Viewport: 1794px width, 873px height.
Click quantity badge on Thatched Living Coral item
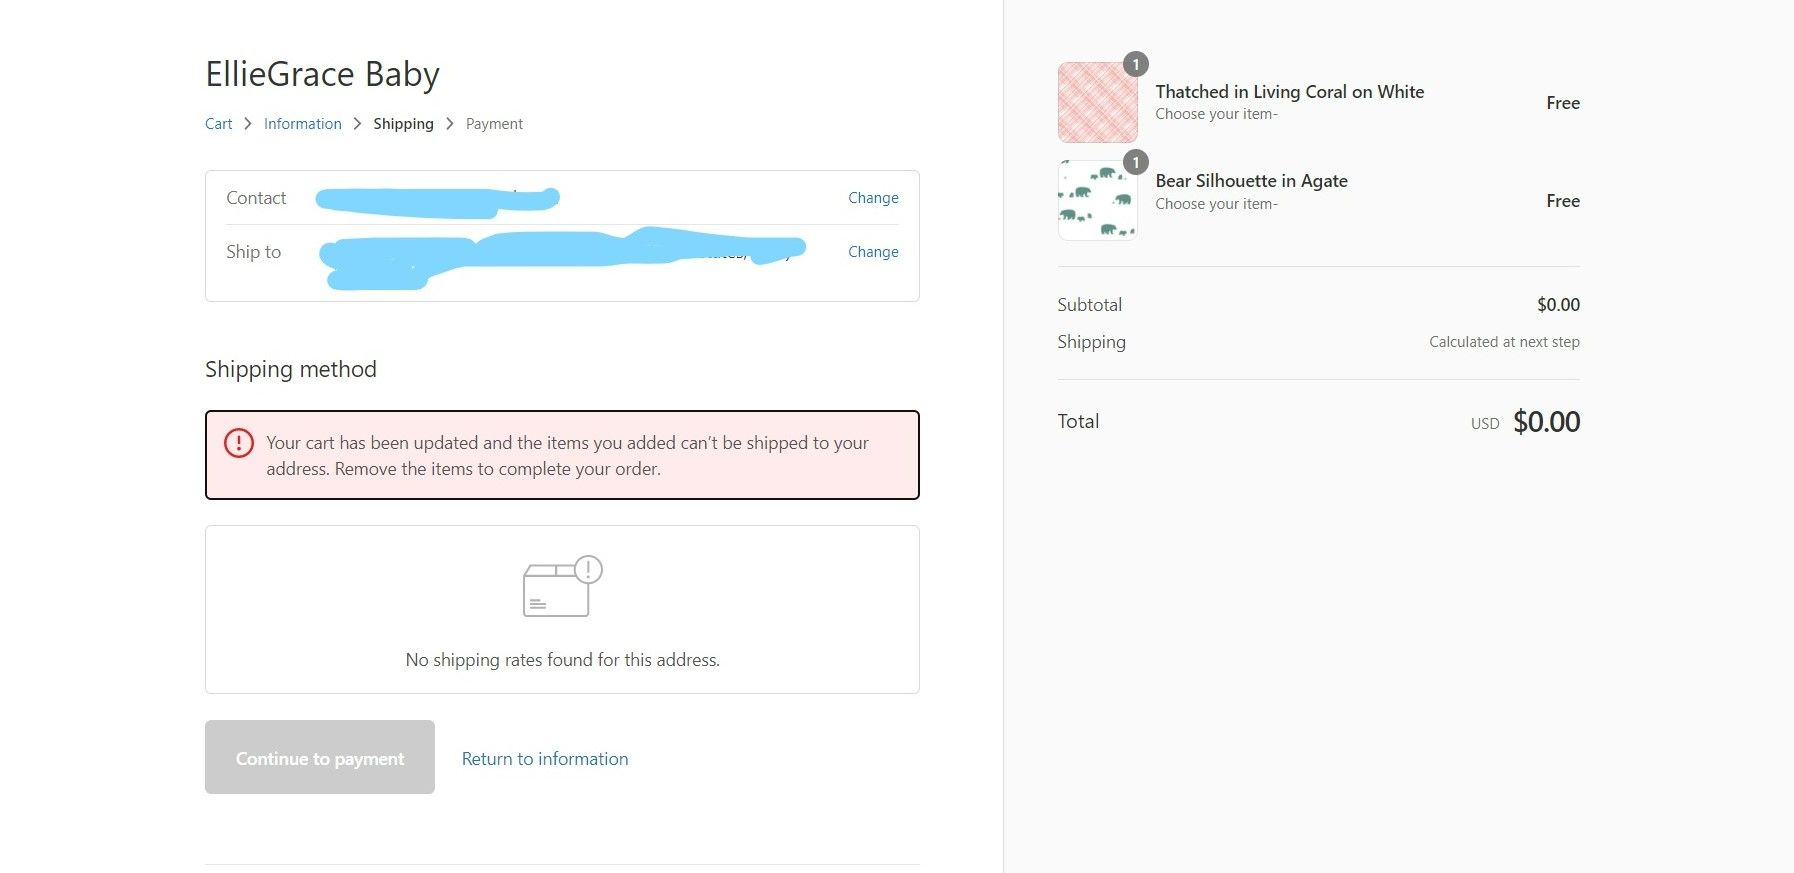coord(1135,64)
